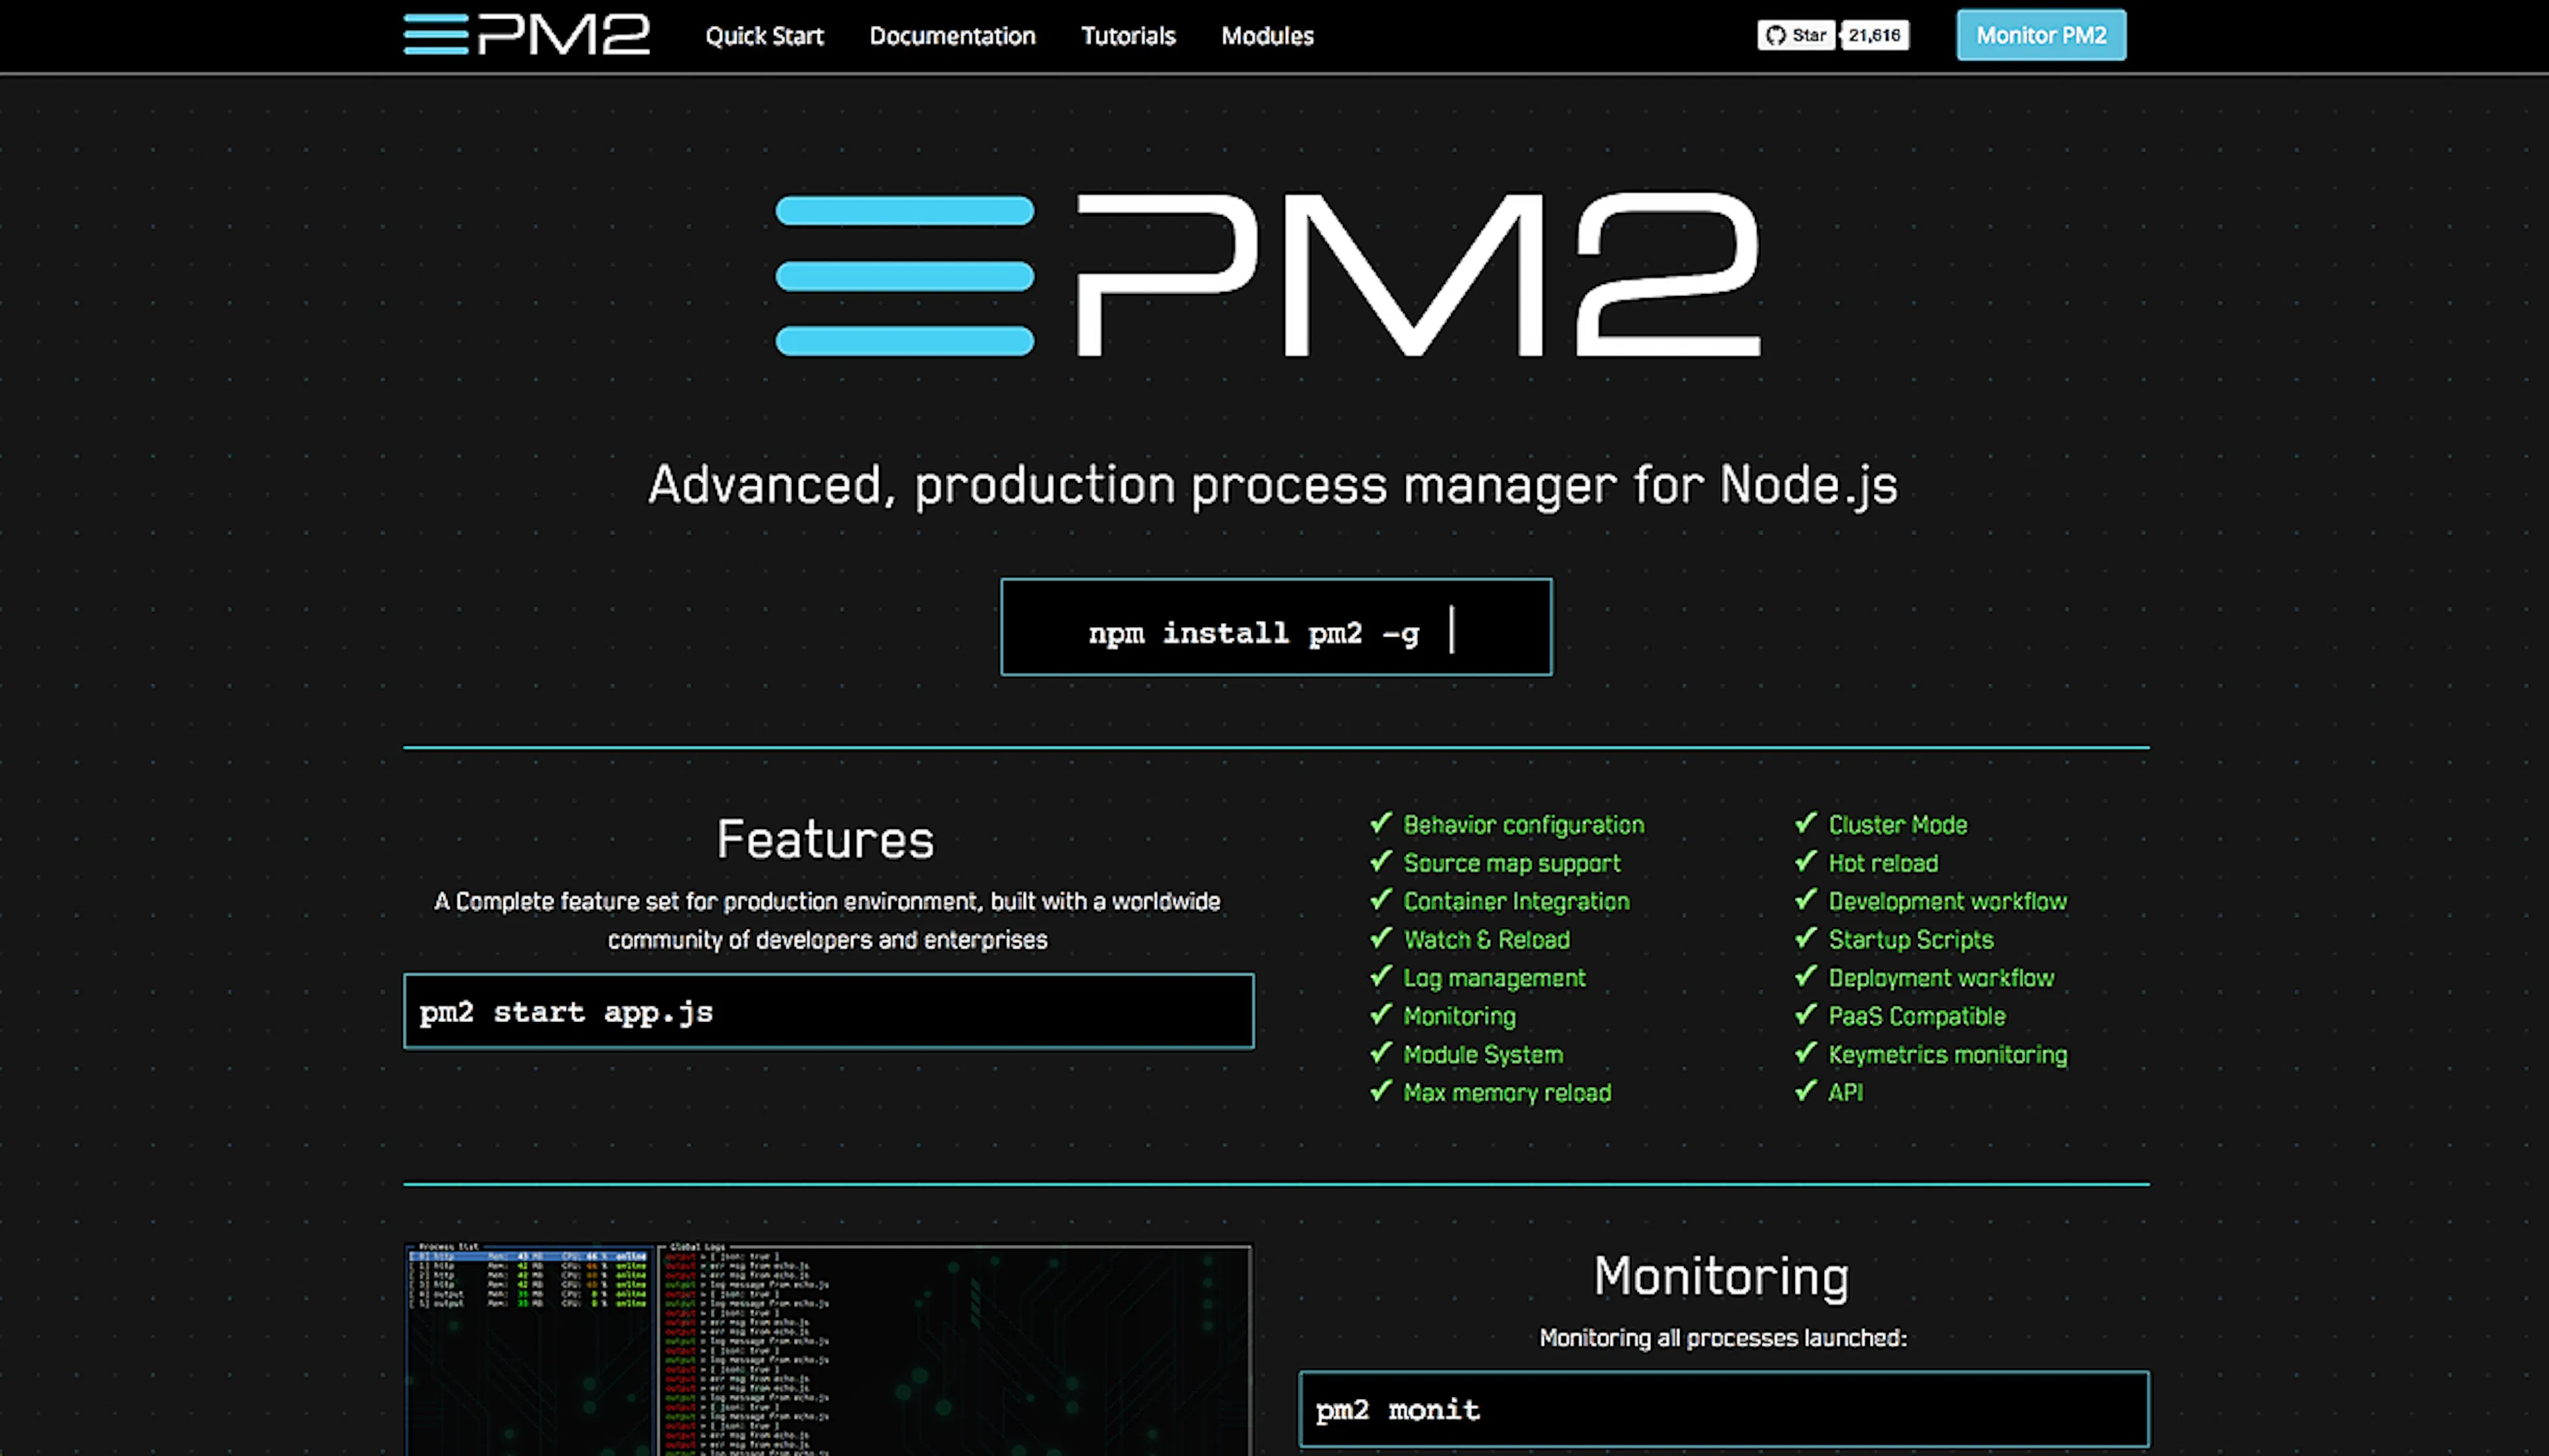Image resolution: width=2549 pixels, height=1456 pixels.
Task: Click the checkmark beside Cluster Mode
Action: click(1806, 823)
